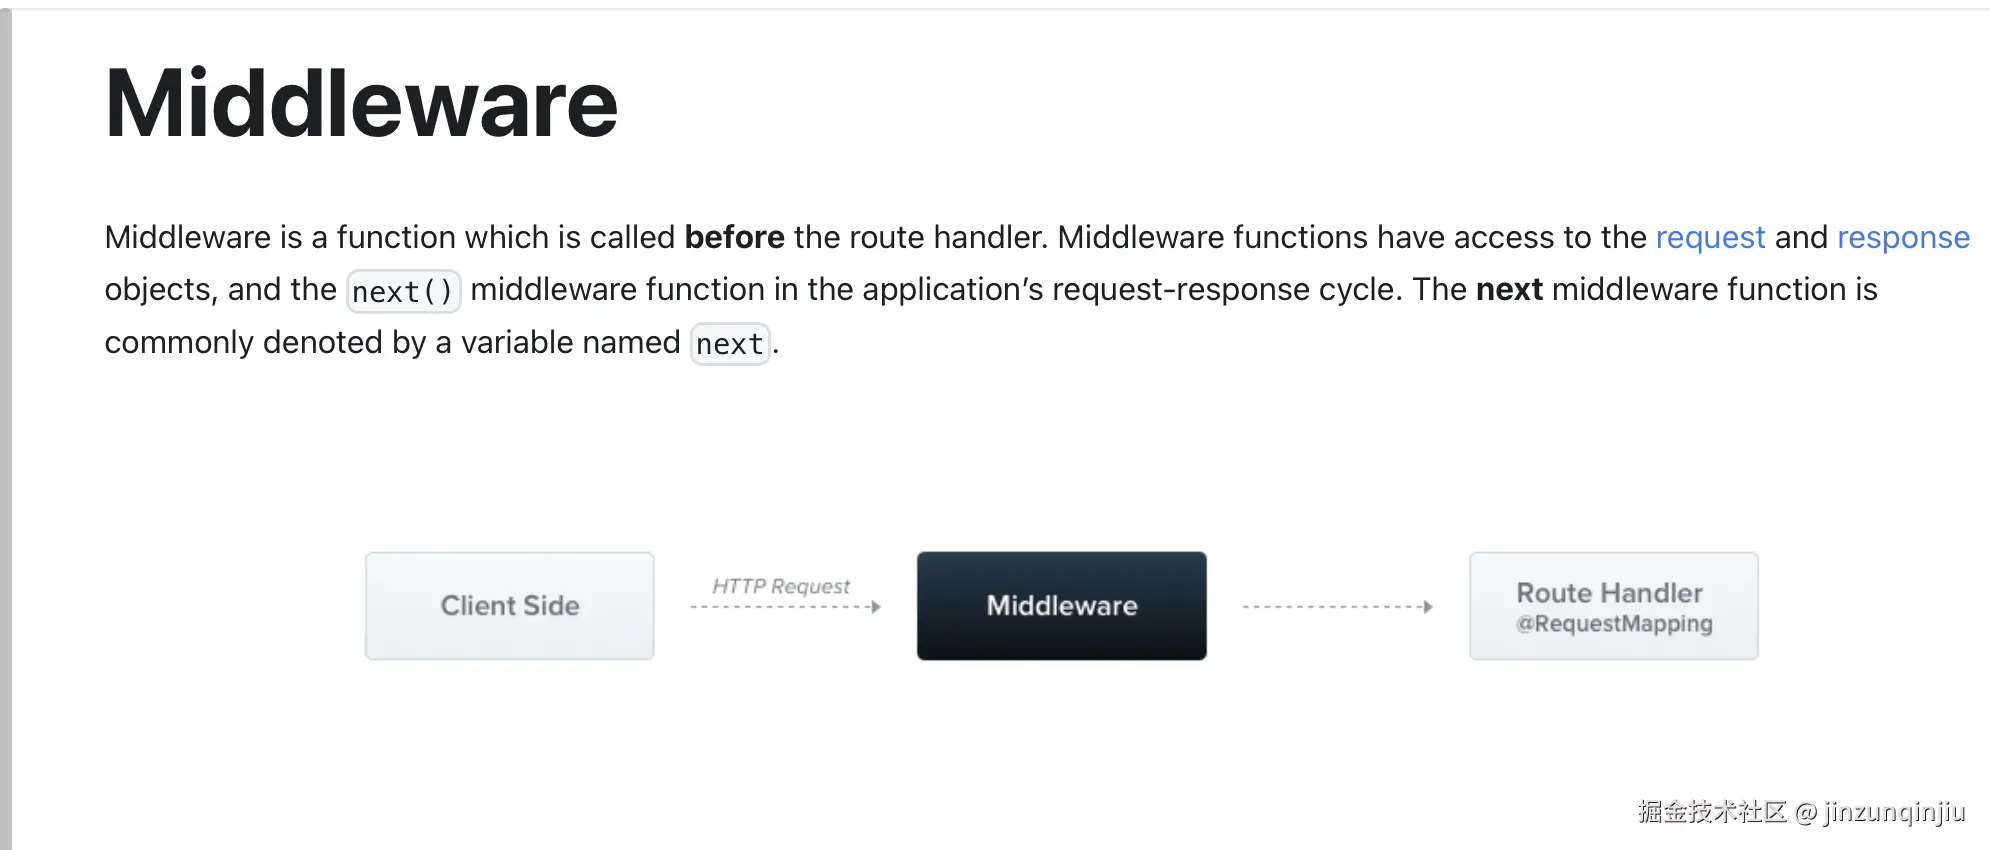Screen dimensions: 1990x850
Task: Click the arrowhead pointing to Route Handler
Action: click(x=1428, y=607)
